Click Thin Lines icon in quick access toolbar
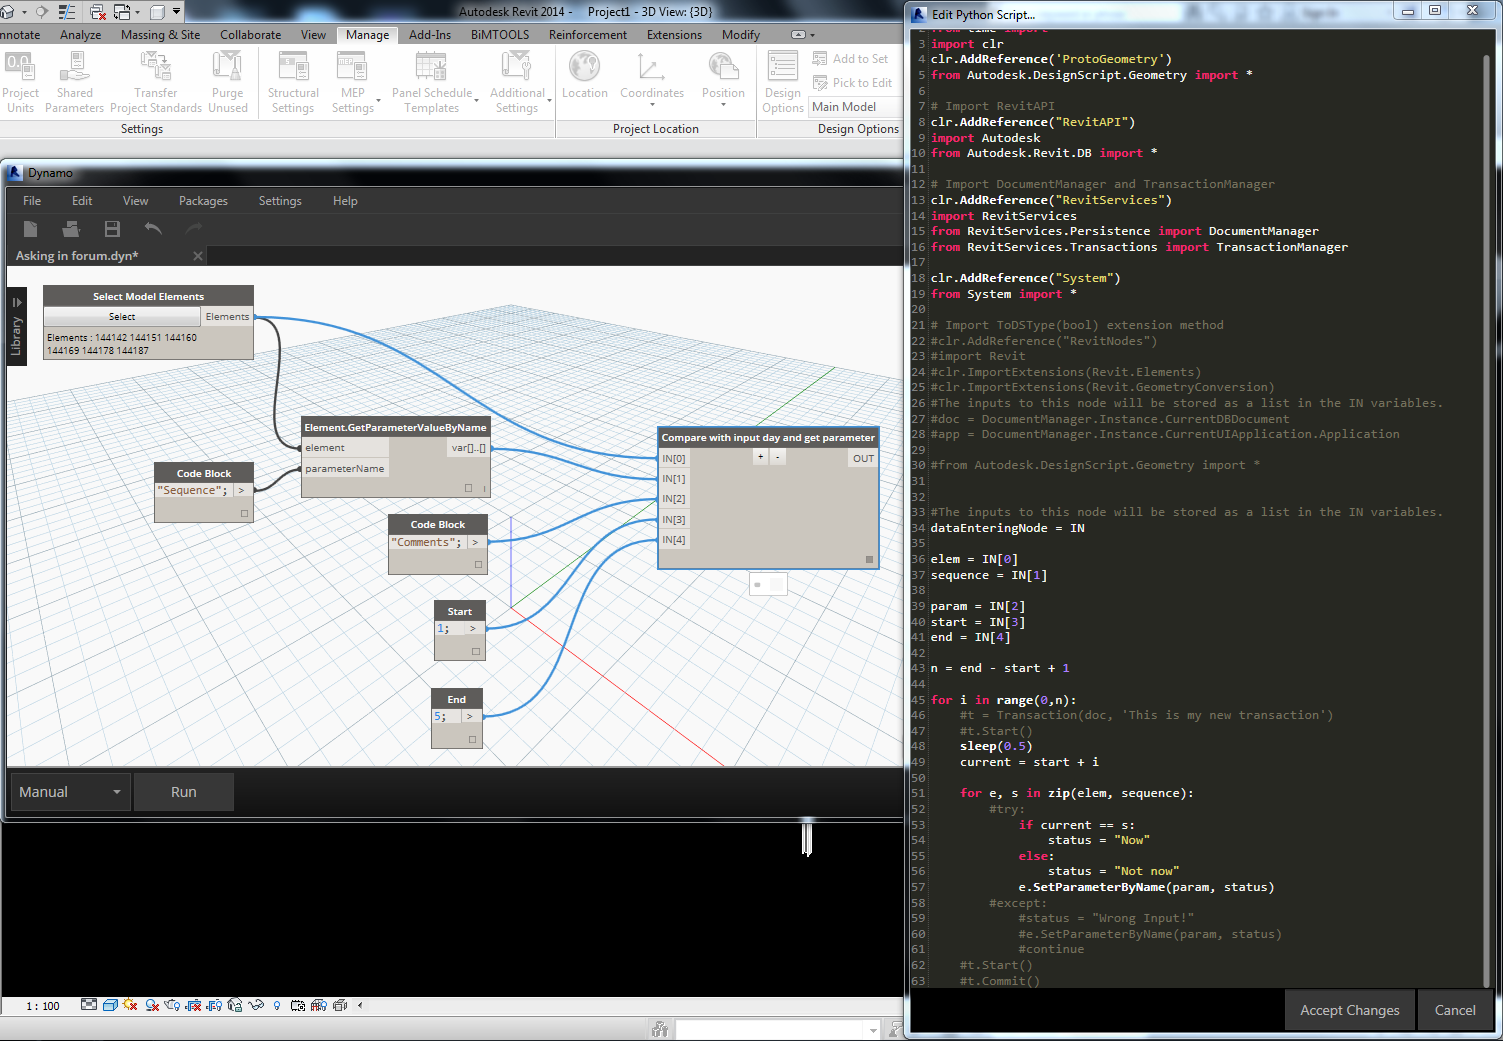Image resolution: width=1503 pixels, height=1041 pixels. tap(67, 12)
